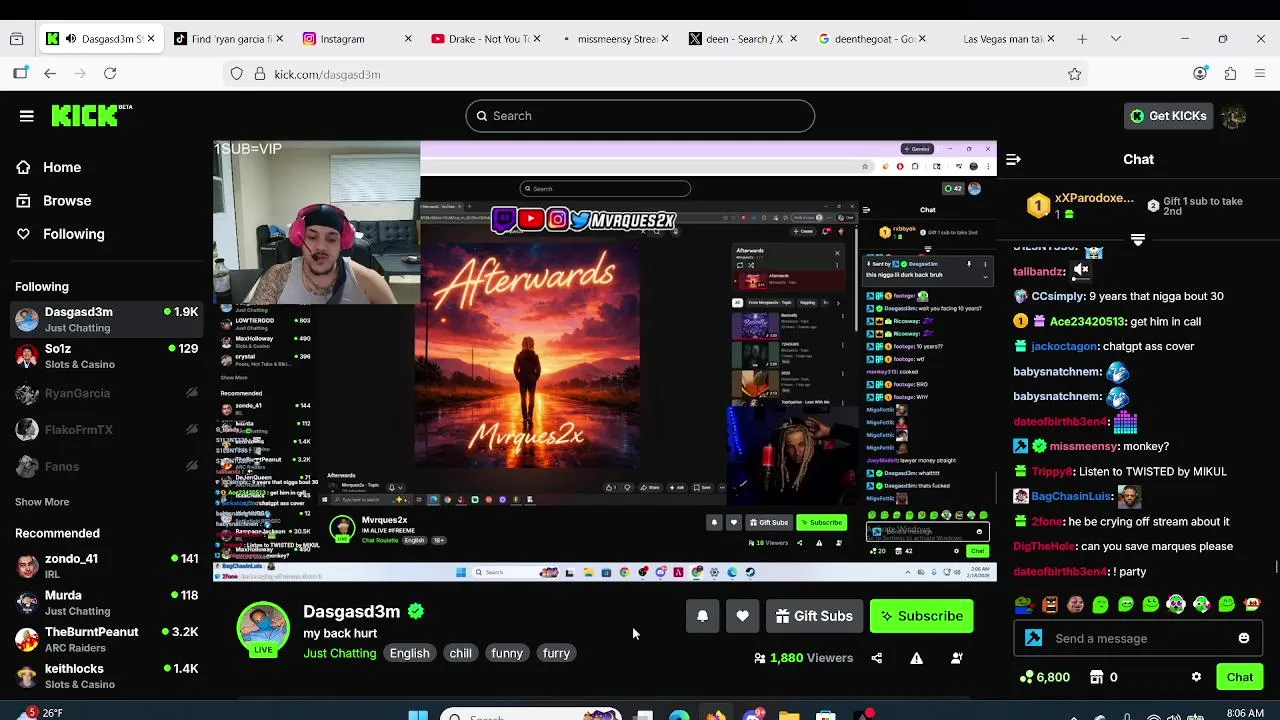The width and height of the screenshot is (1280, 720).
Task: Select the offline Fanos channel
Action: point(107,466)
